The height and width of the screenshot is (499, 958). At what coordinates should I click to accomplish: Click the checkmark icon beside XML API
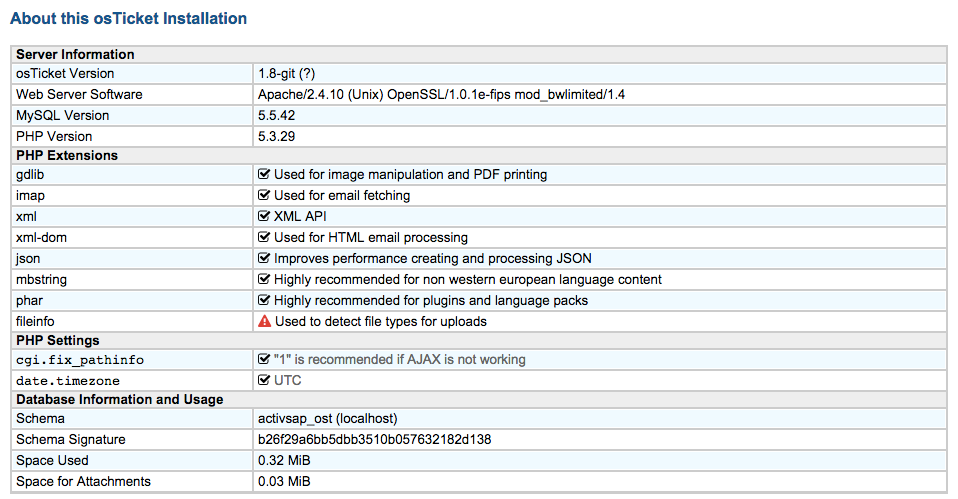(x=264, y=216)
